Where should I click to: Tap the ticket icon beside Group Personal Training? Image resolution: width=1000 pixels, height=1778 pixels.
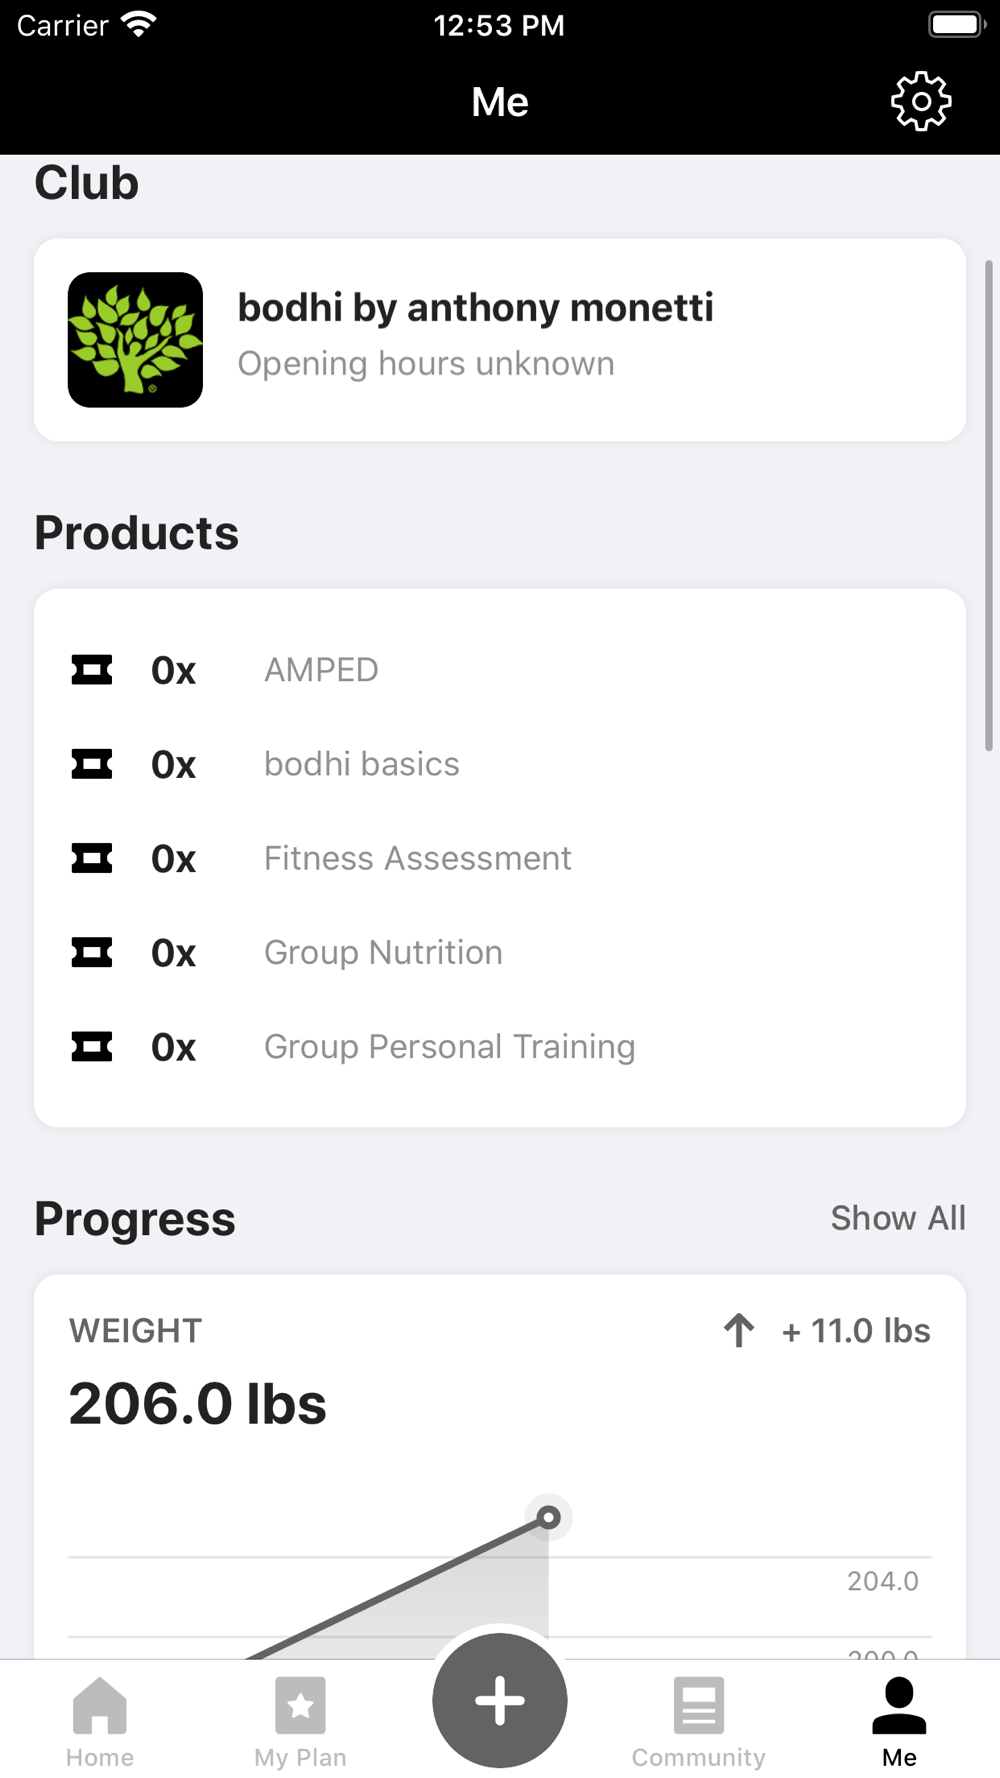click(92, 1047)
